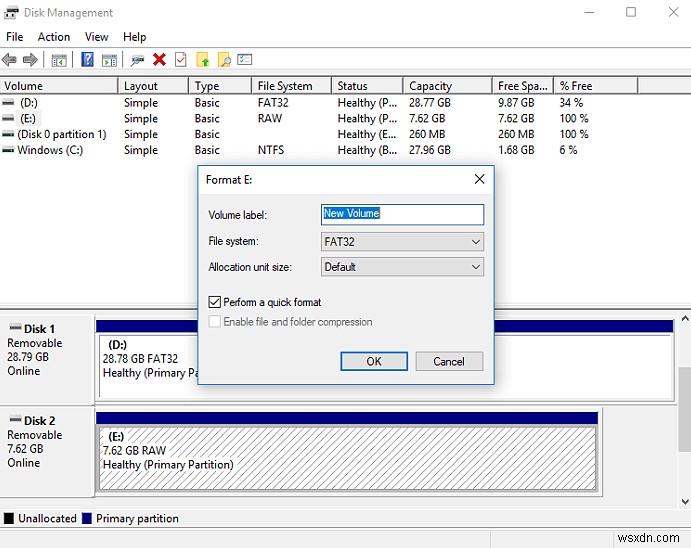Click the 28.77 GB capacity cell
The height and width of the screenshot is (548, 691).
(x=430, y=103)
